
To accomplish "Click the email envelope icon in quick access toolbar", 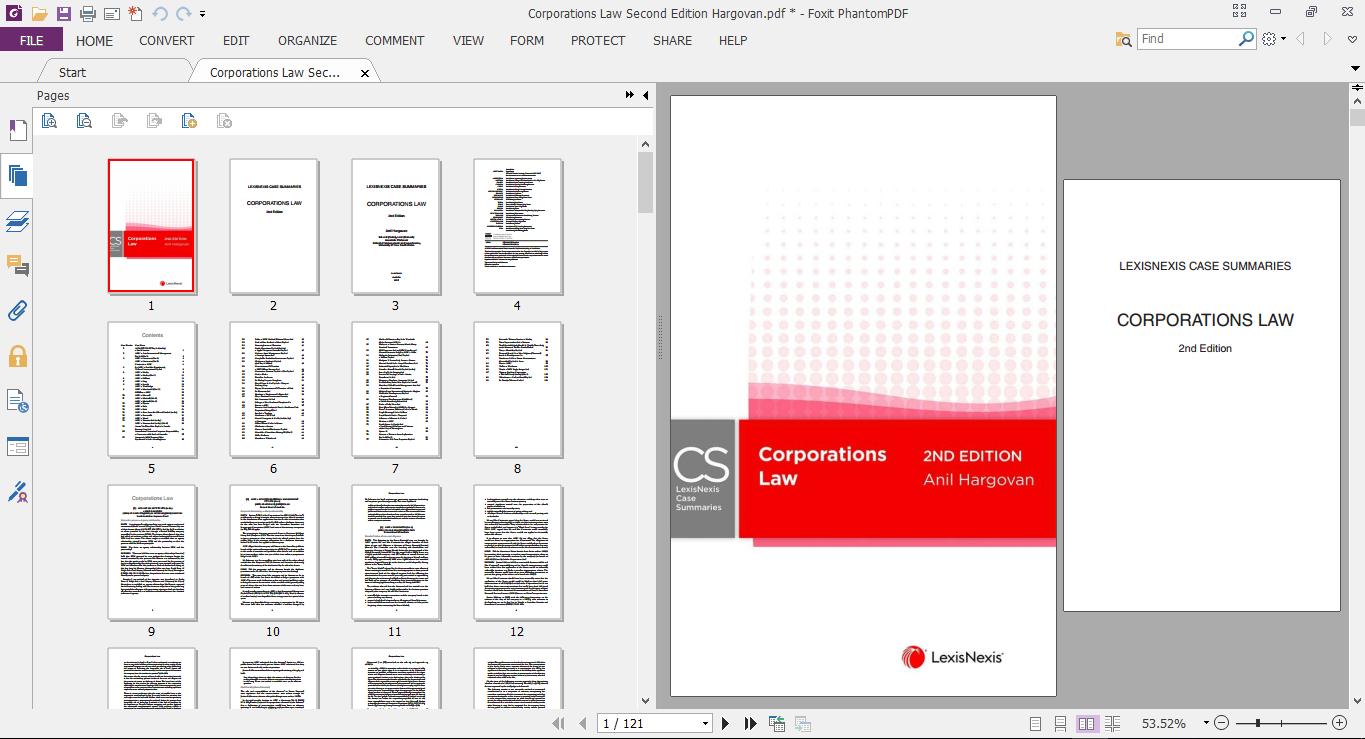I will tap(111, 14).
